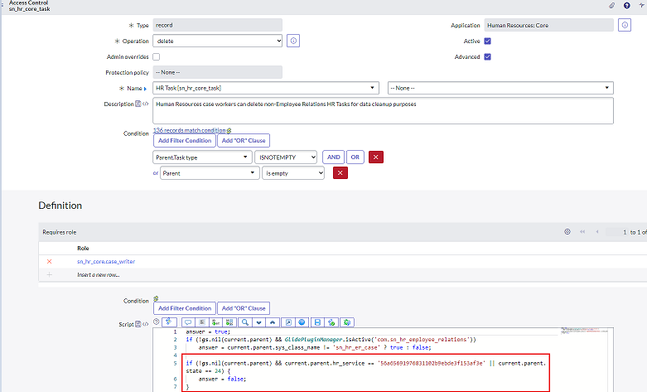This screenshot has height=392, width=647.
Task: Open the attachments paperclip icon in header
Action: (612, 5)
